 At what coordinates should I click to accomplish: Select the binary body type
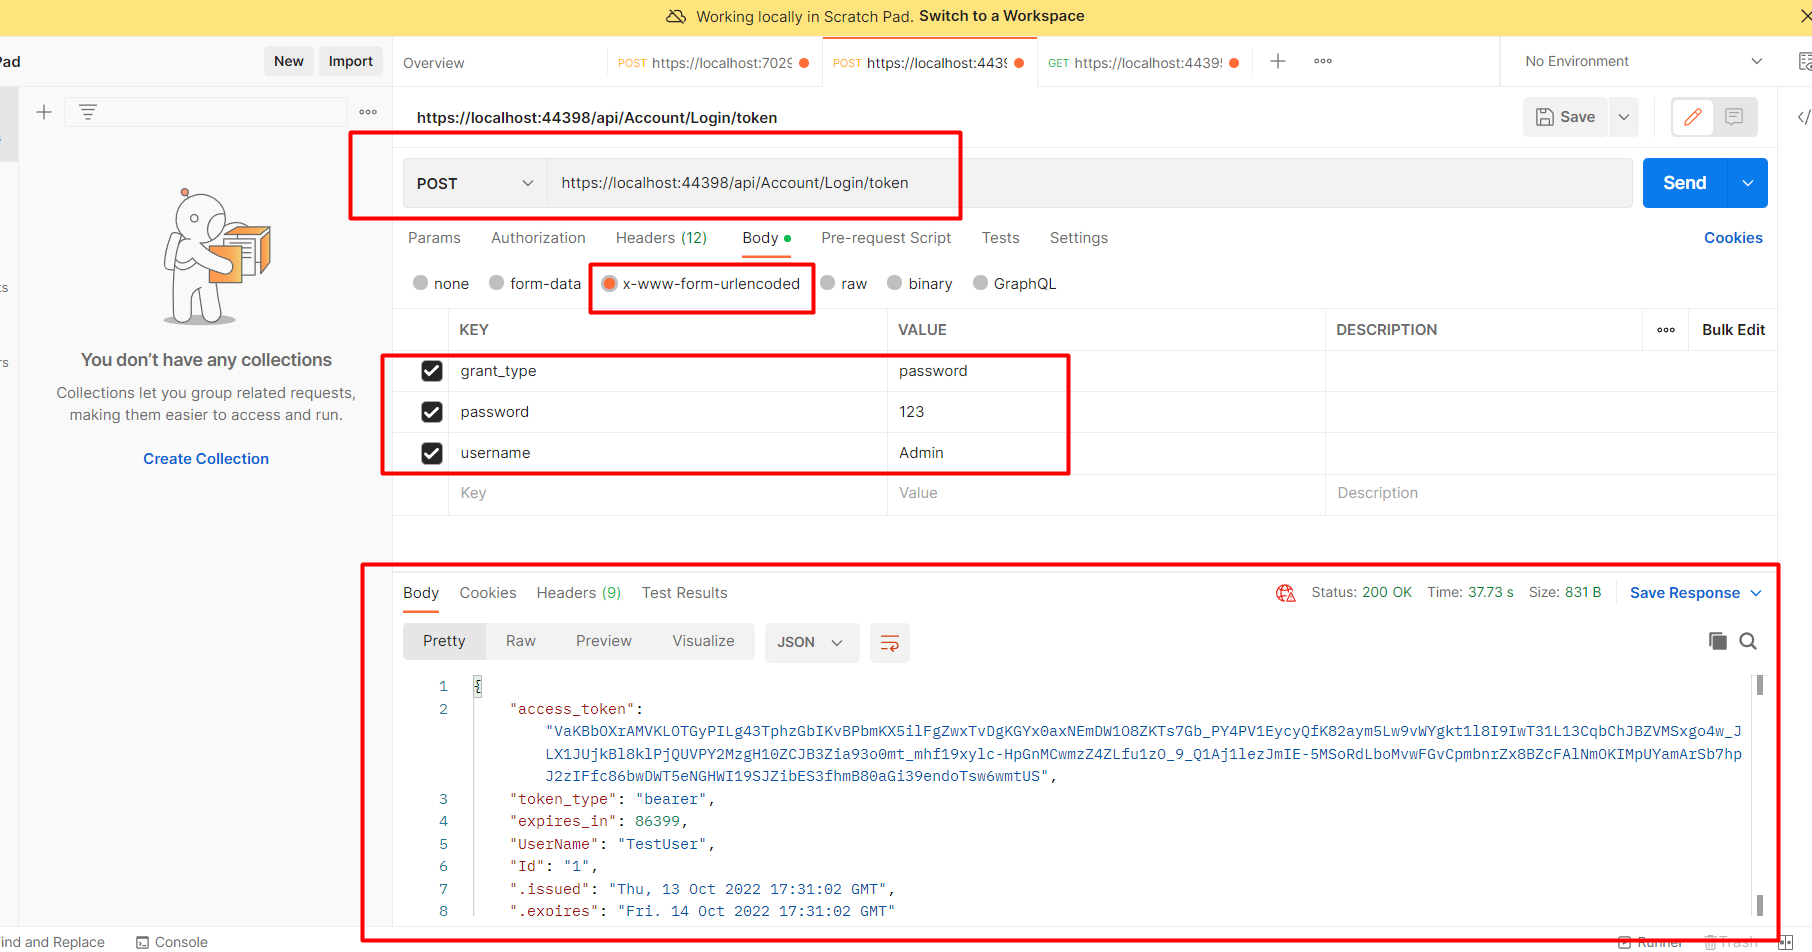coord(895,283)
